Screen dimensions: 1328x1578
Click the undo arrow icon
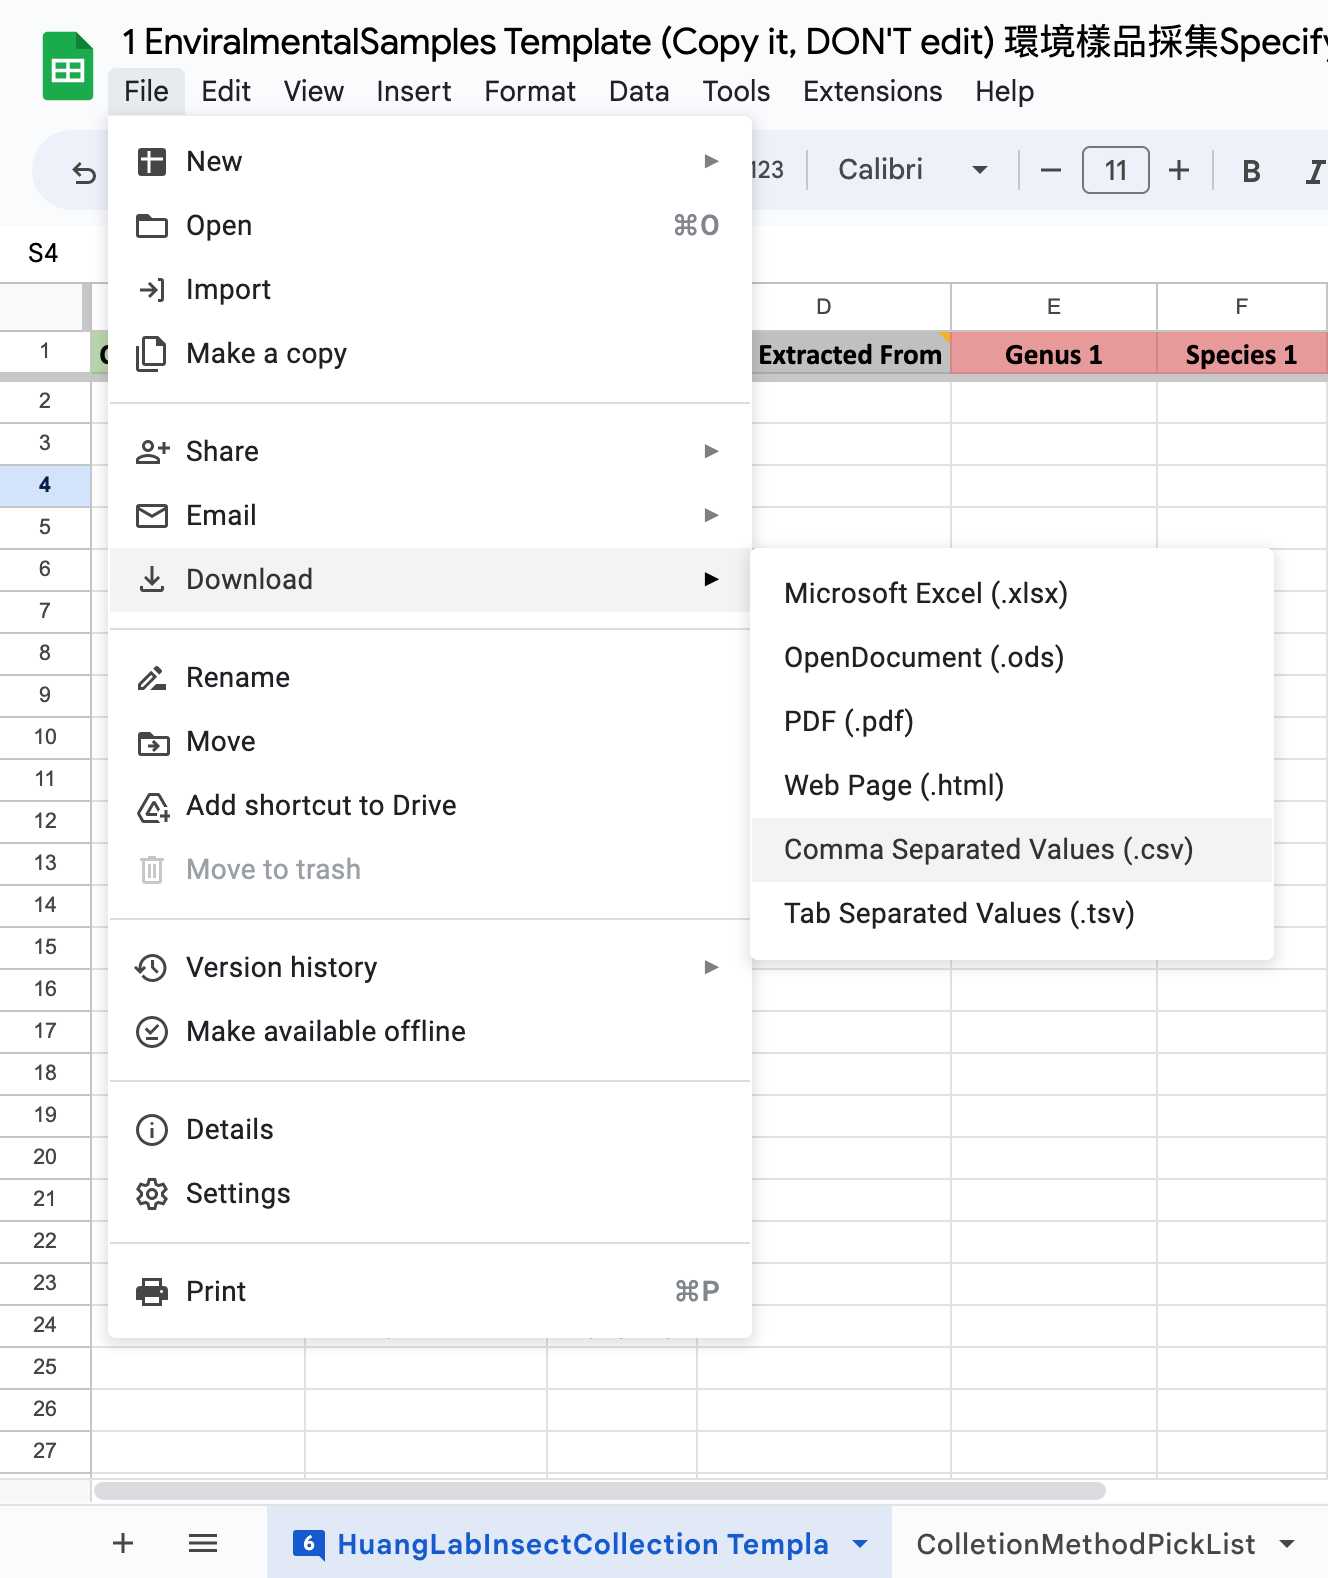tap(84, 173)
